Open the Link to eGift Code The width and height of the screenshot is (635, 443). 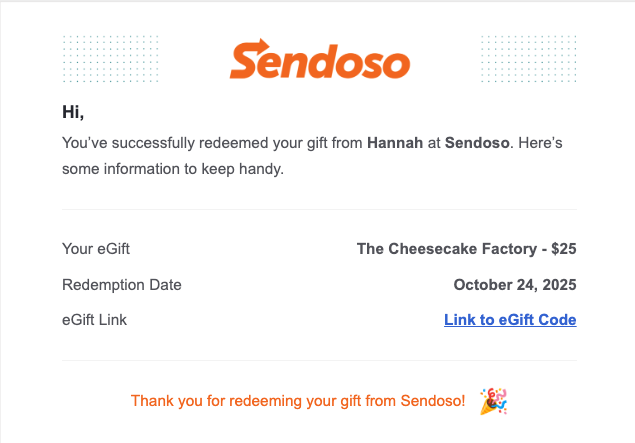510,320
